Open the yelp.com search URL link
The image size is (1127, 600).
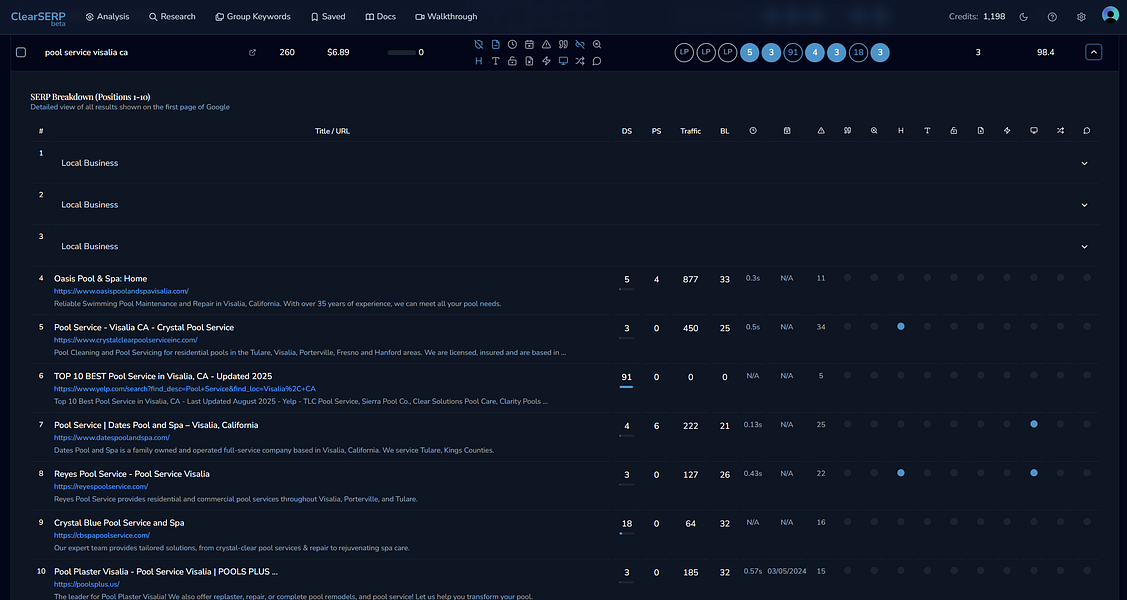click(185, 389)
